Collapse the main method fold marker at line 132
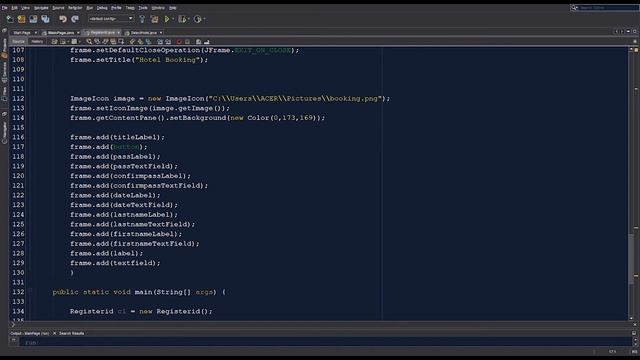Image resolution: width=640 pixels, height=360 pixels. point(30,292)
